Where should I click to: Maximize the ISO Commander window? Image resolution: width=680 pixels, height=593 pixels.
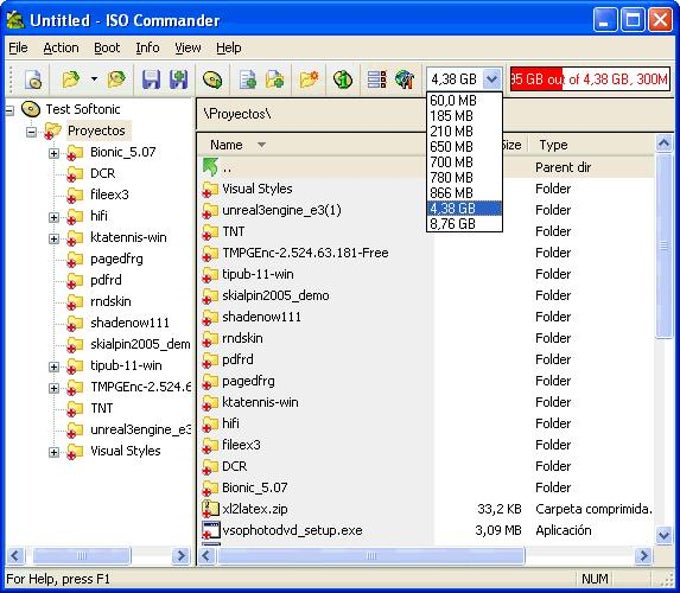point(633,20)
